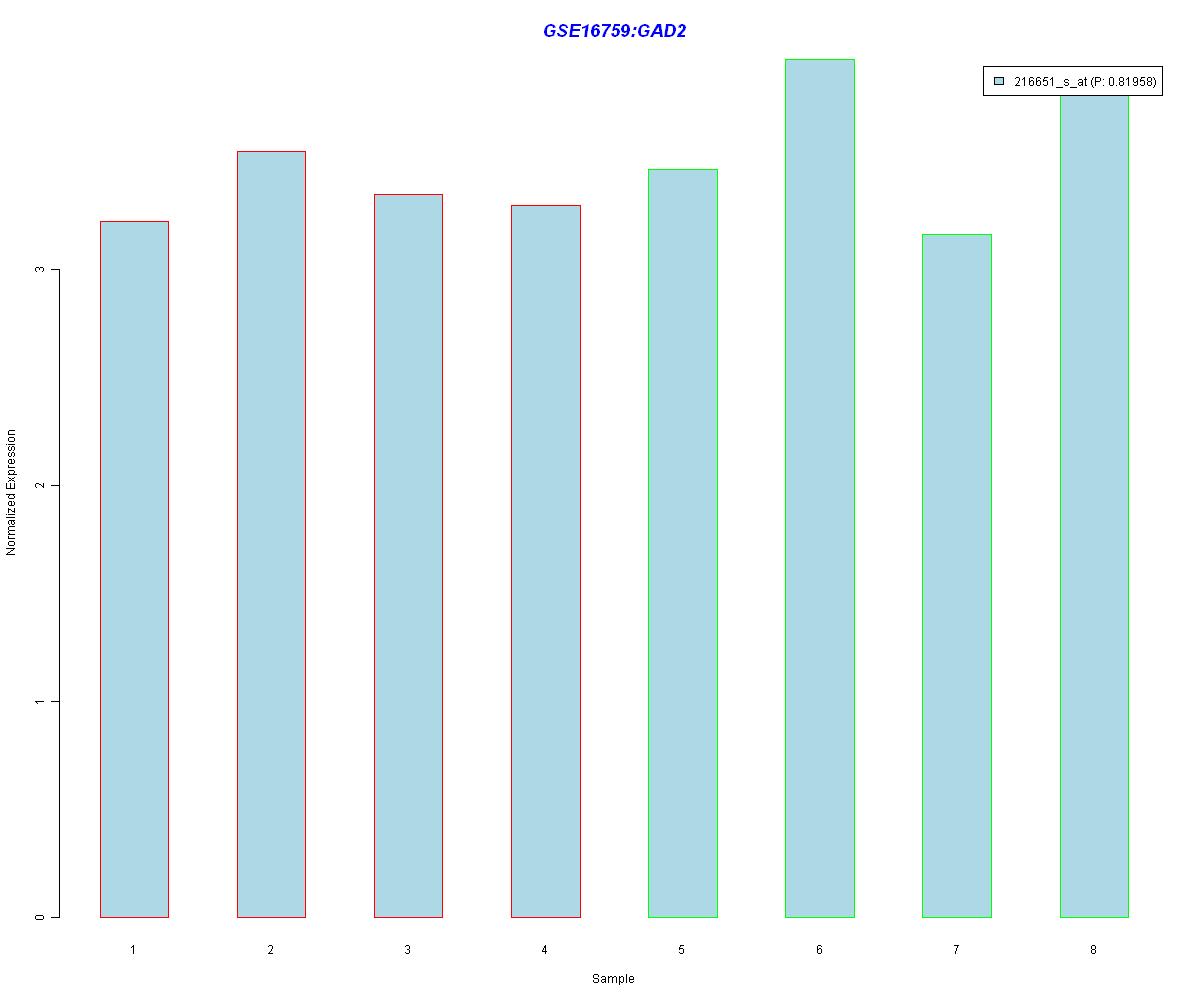Click the light blue legend swatch
This screenshot has height=1000, width=1200.
(999, 82)
